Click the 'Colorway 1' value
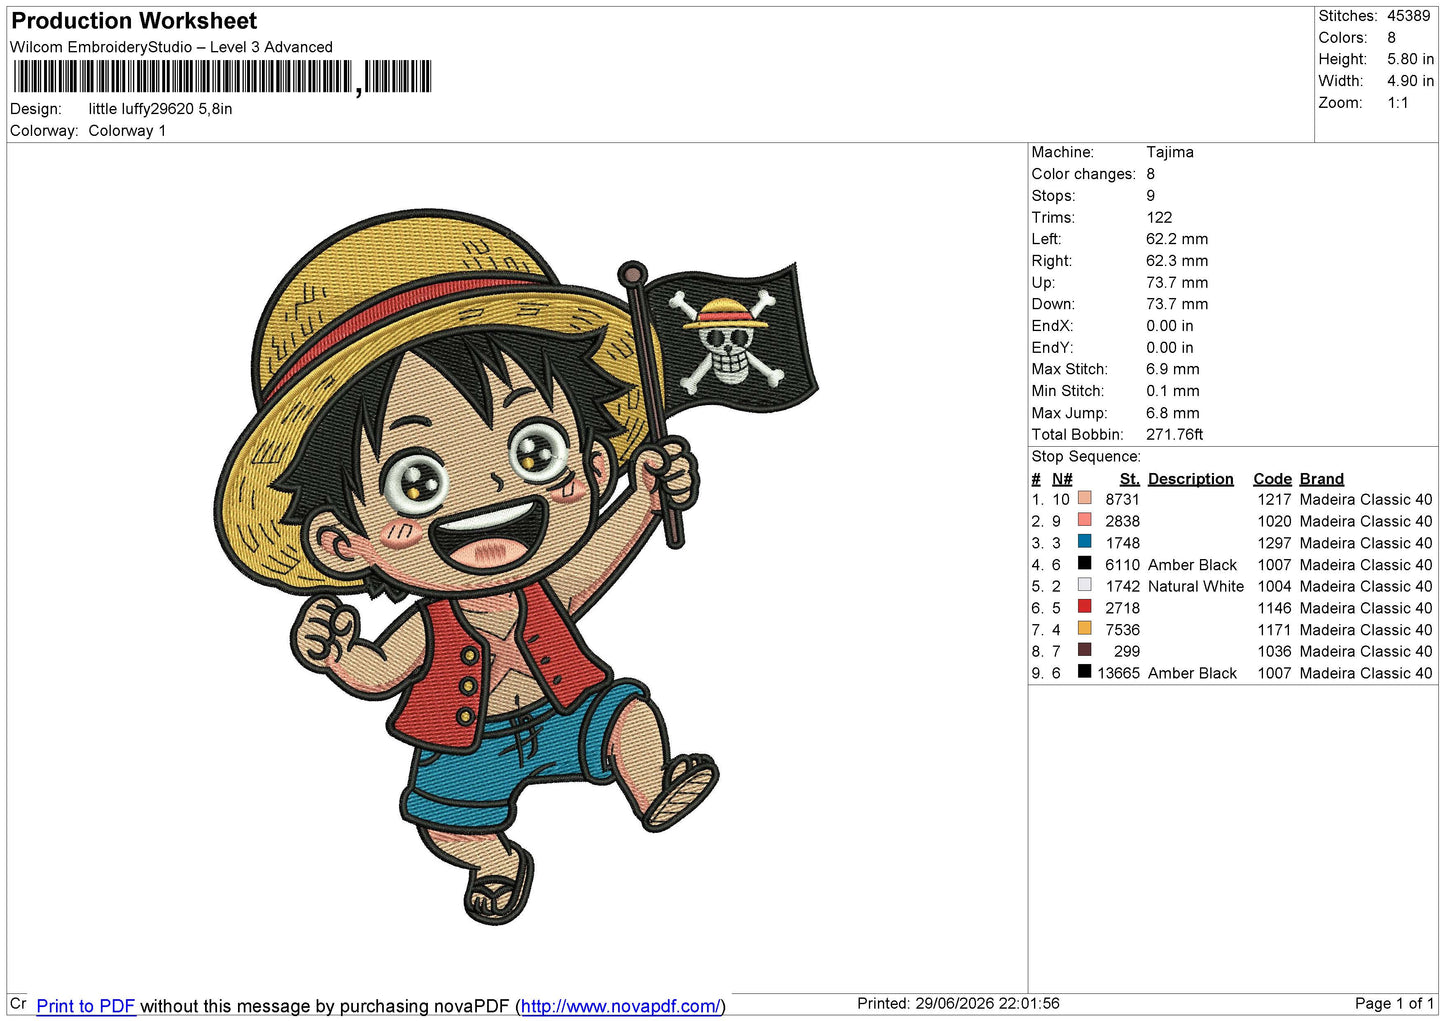The height and width of the screenshot is (1021, 1445). [x=127, y=131]
